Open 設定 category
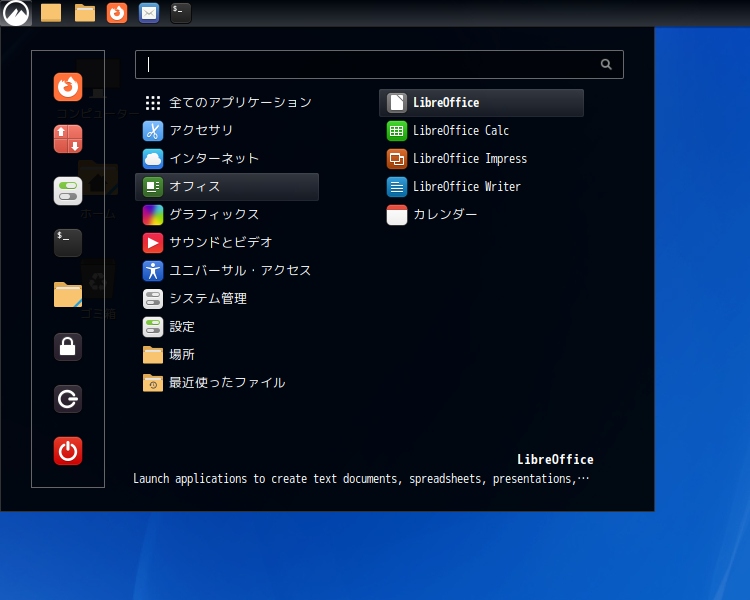750x600 pixels. 227,327
